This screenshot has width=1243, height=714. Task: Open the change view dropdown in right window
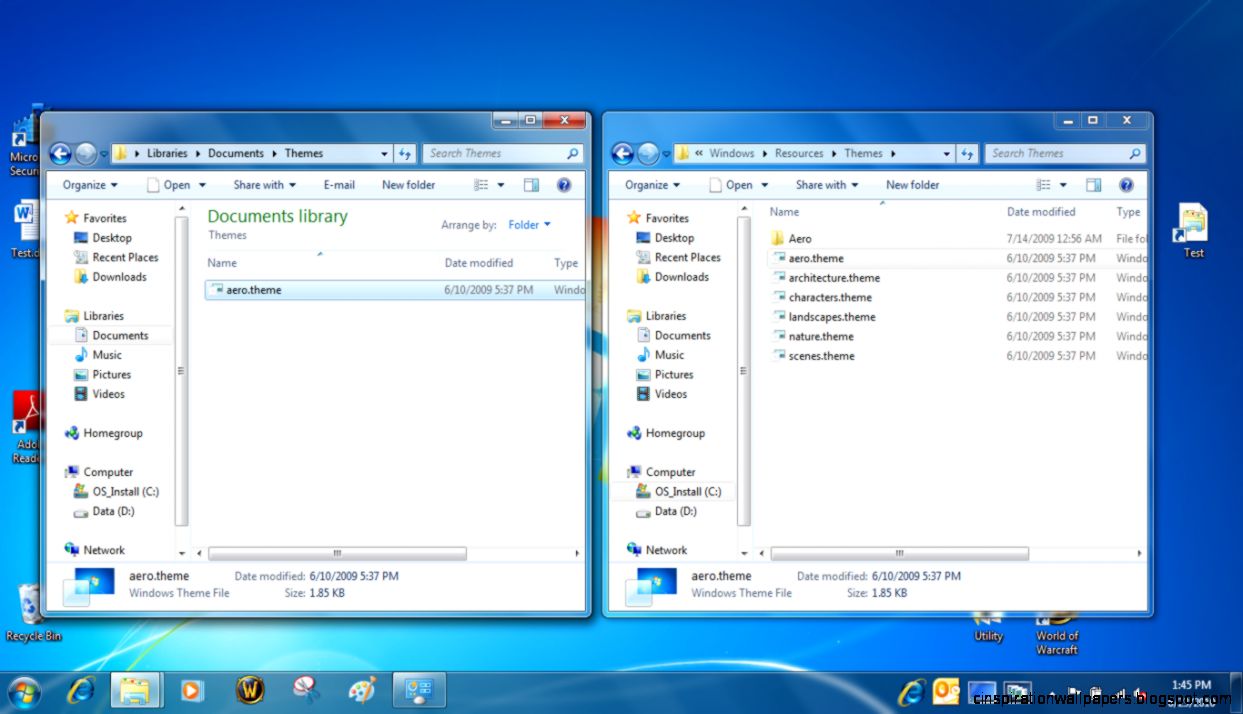tap(1063, 184)
